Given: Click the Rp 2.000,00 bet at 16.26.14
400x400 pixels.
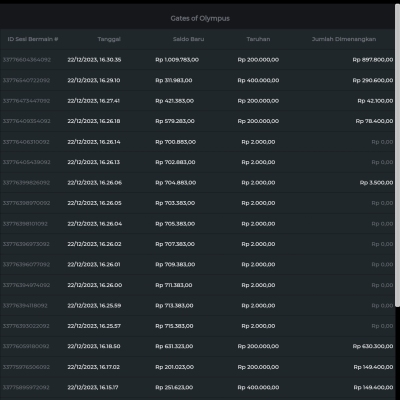Looking at the screenshot, I should pyautogui.click(x=258, y=142).
